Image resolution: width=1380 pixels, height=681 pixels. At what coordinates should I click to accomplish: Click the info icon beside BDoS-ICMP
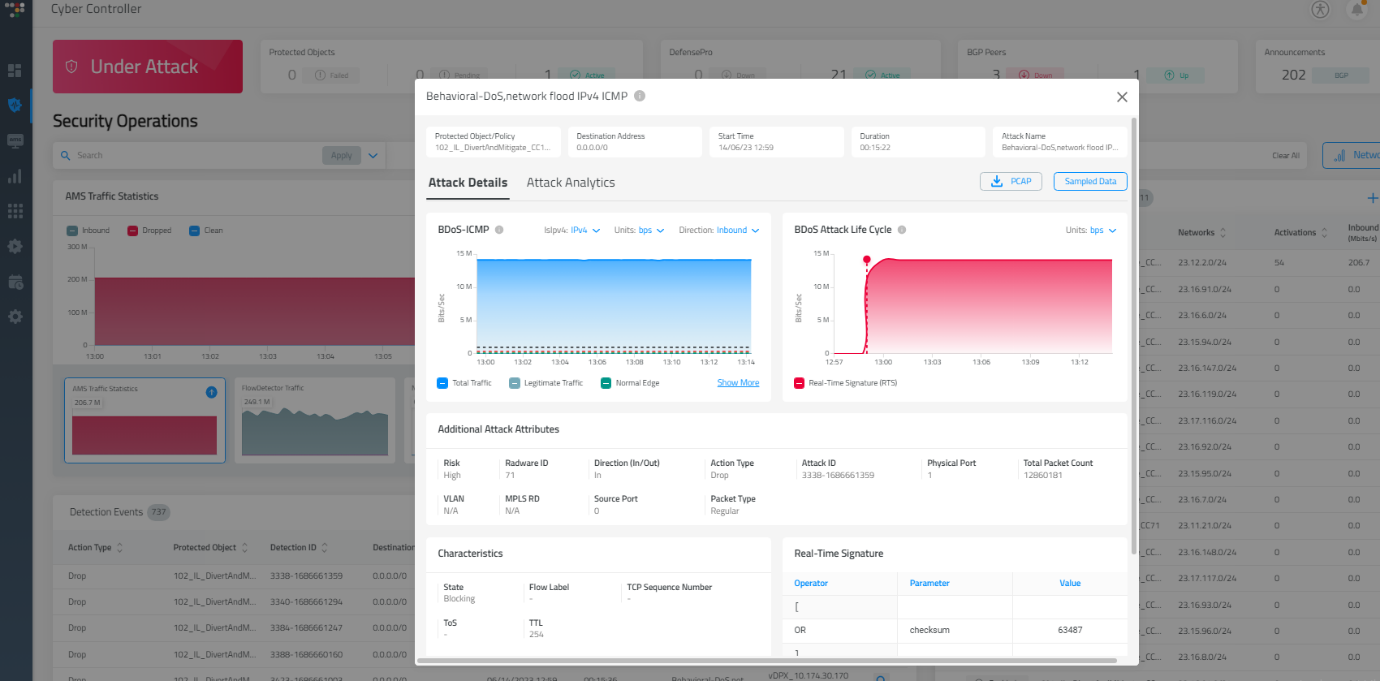click(x=499, y=230)
